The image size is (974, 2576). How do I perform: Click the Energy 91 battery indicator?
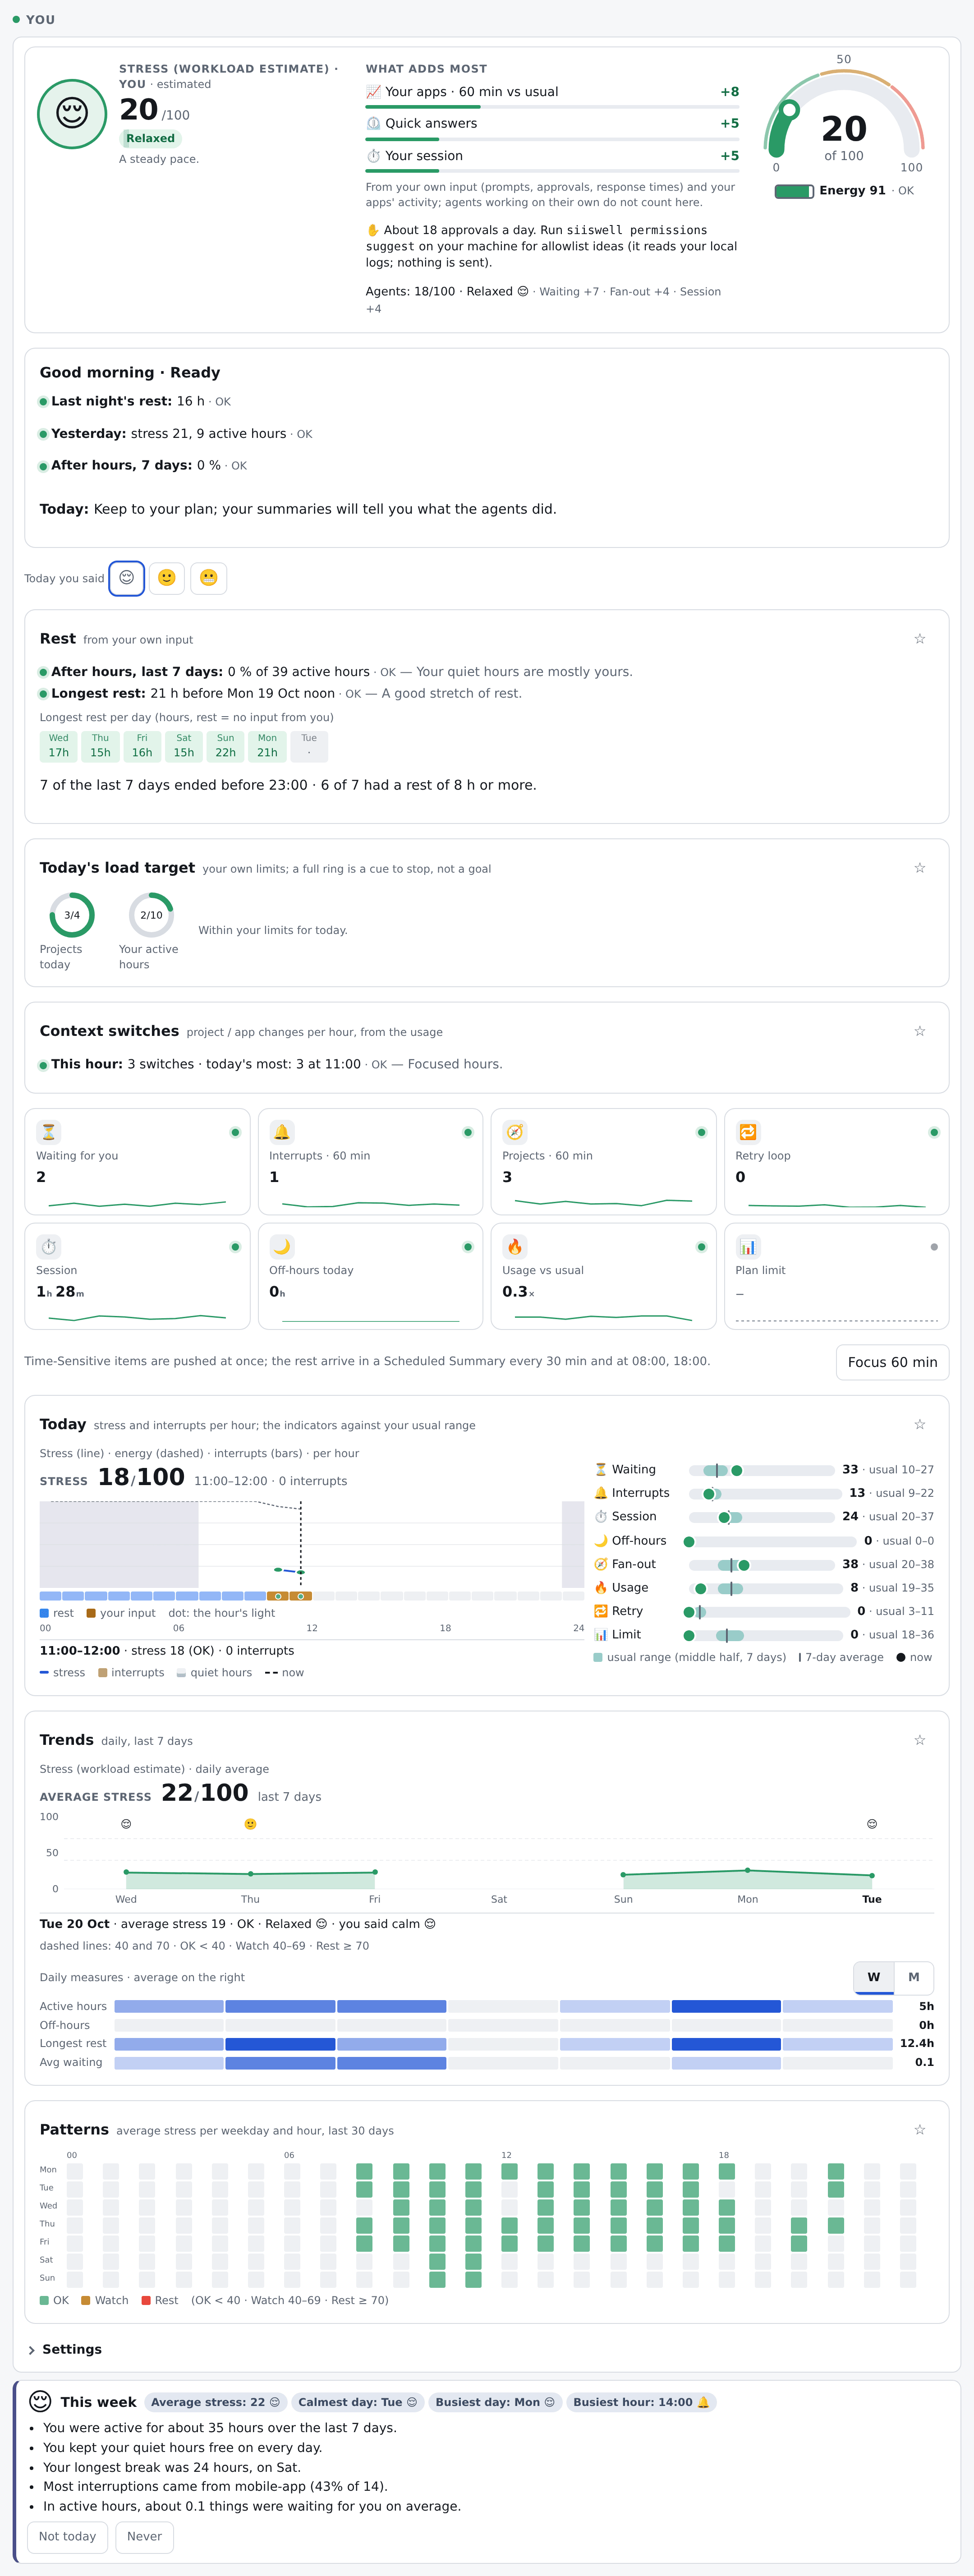click(794, 191)
